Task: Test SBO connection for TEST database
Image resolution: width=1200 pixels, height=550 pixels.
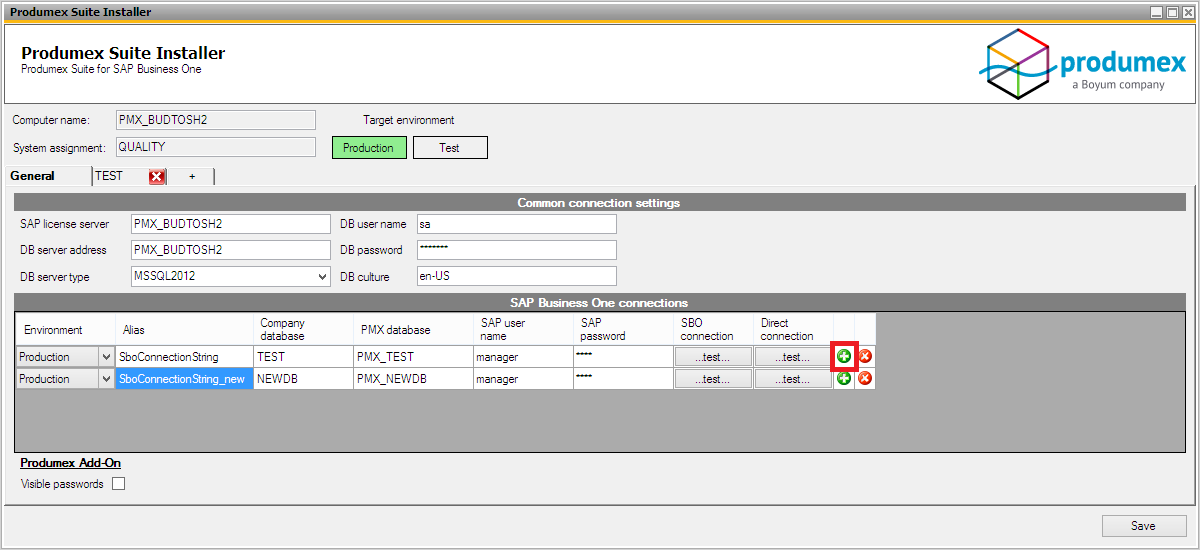Action: [713, 357]
